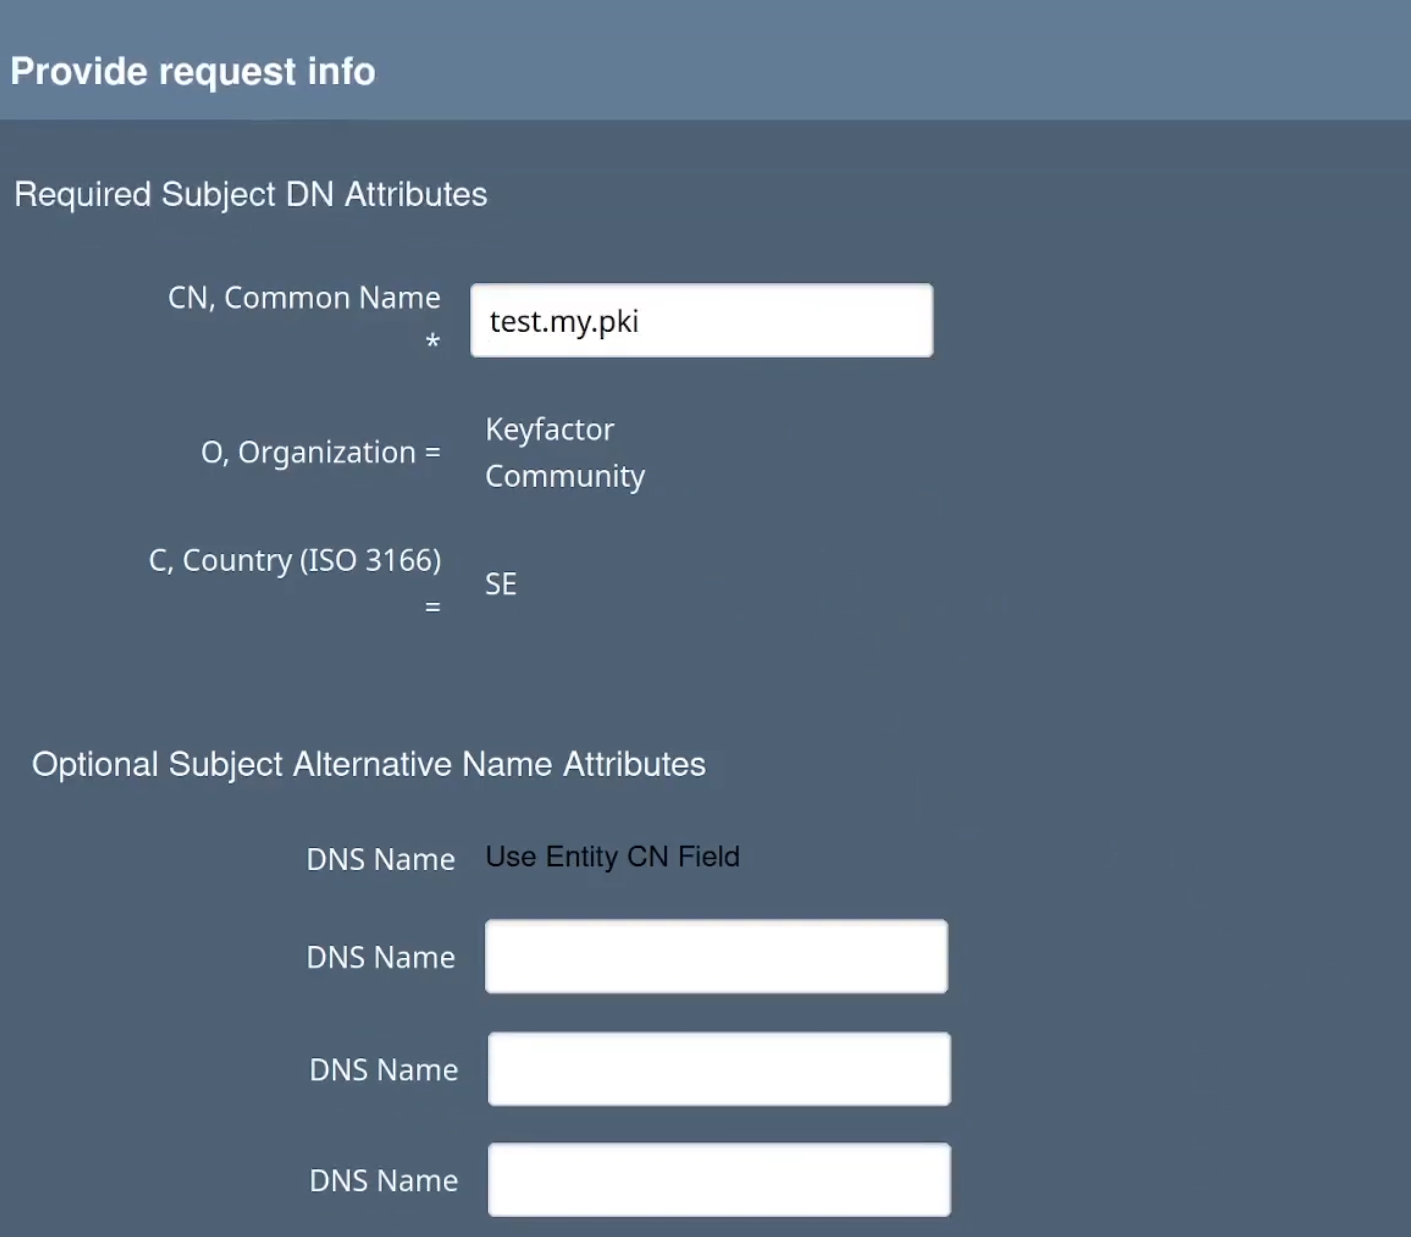The height and width of the screenshot is (1237, 1411).
Task: Click the "C, Country (ISO 3166)" label
Action: [295, 560]
